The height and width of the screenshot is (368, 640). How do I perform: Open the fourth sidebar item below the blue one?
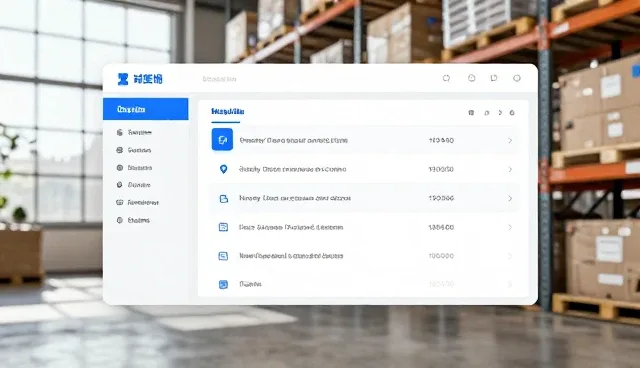133,185
